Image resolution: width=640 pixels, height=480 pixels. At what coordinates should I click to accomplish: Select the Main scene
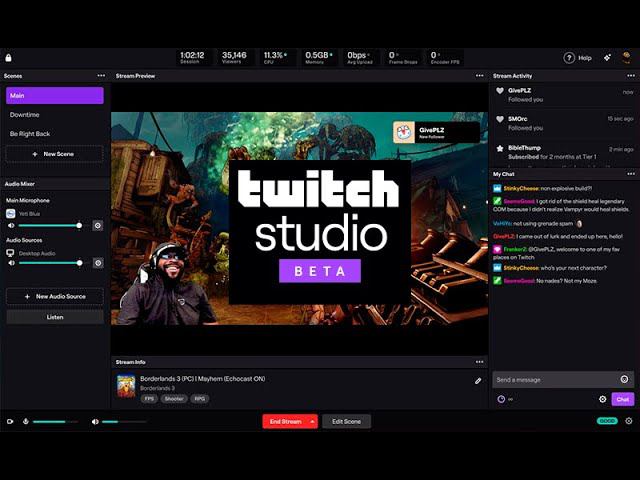(x=55, y=96)
